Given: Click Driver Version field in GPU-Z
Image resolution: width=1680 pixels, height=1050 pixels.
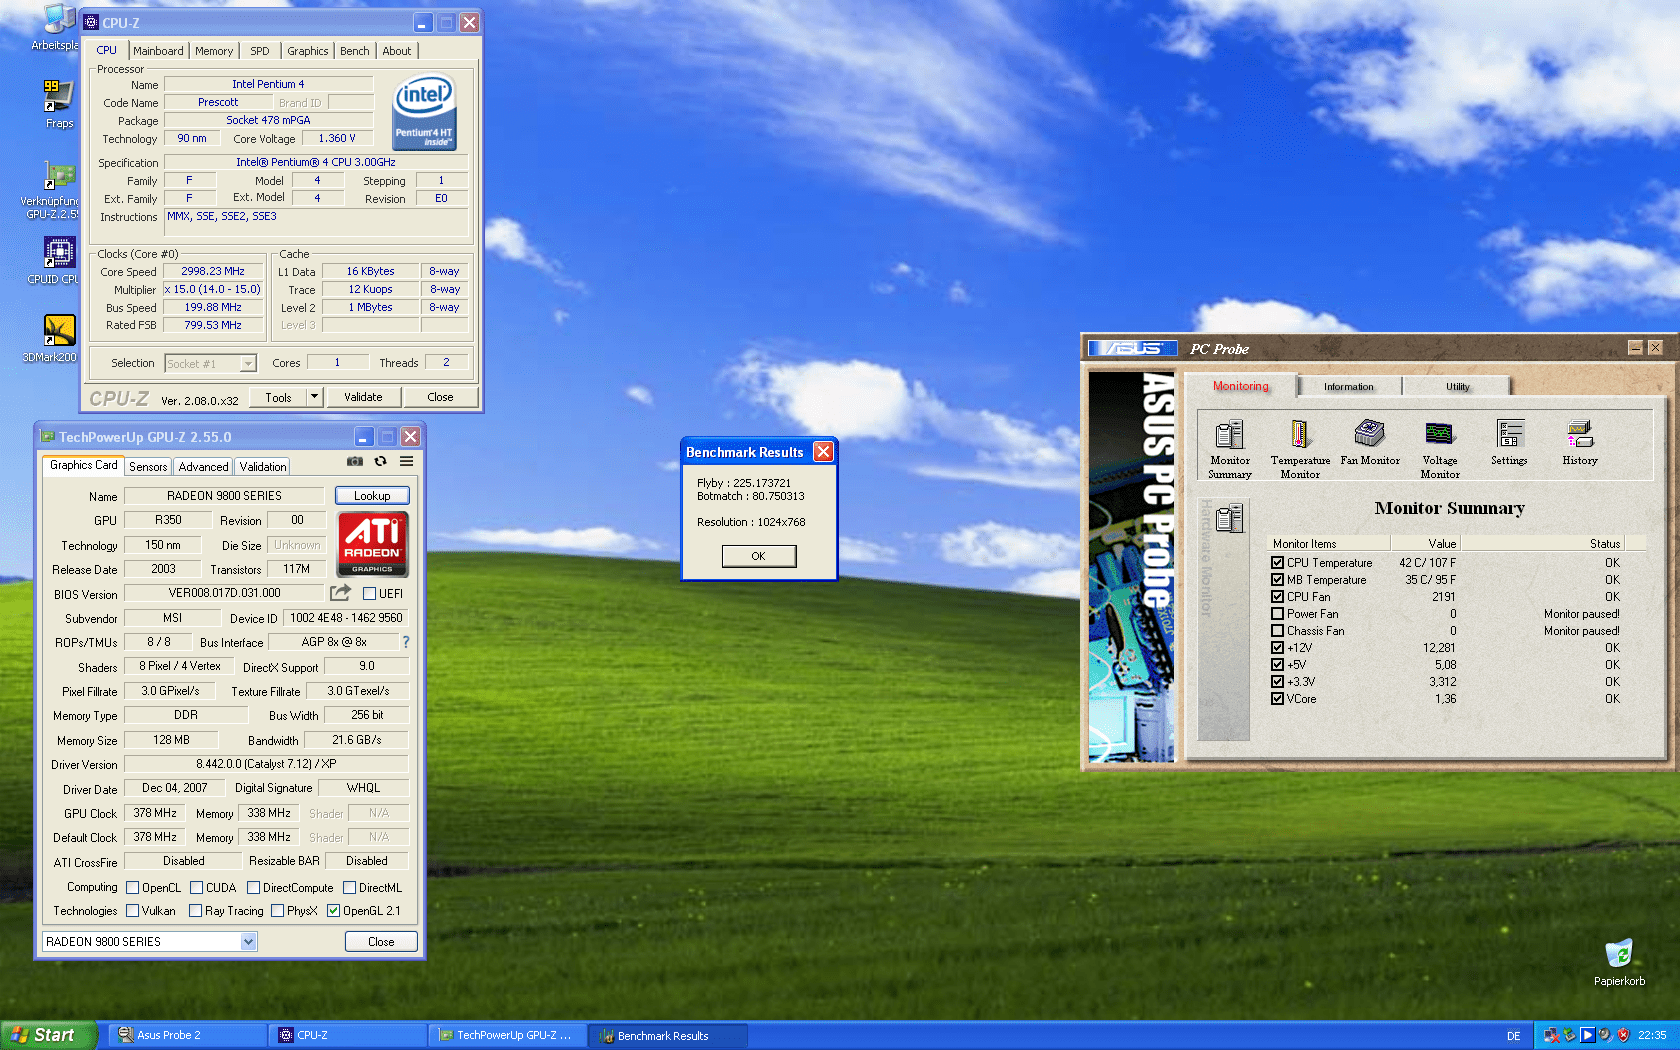Looking at the screenshot, I should 267,764.
